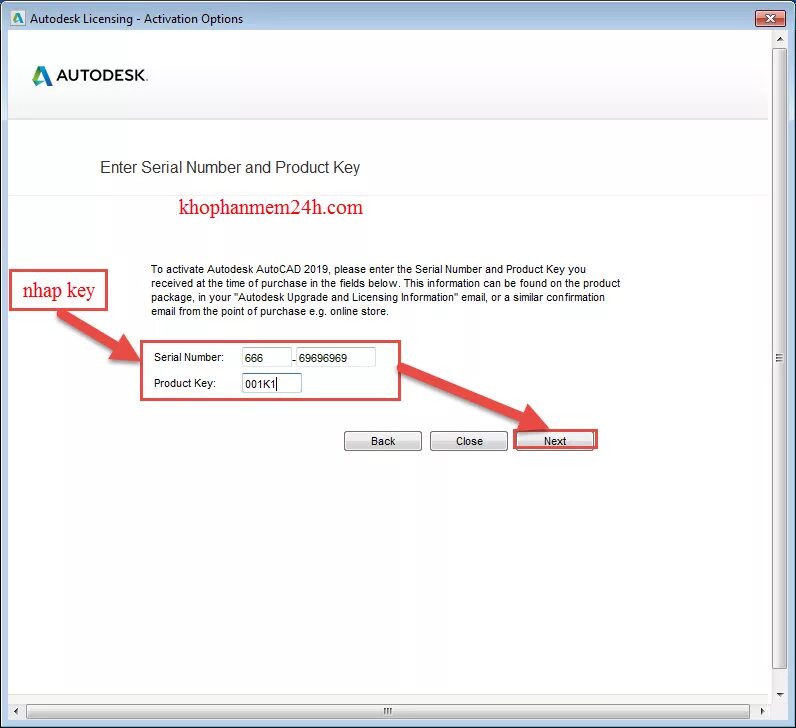Click the Product Key input field
The image size is (796, 728).
pyautogui.click(x=272, y=383)
